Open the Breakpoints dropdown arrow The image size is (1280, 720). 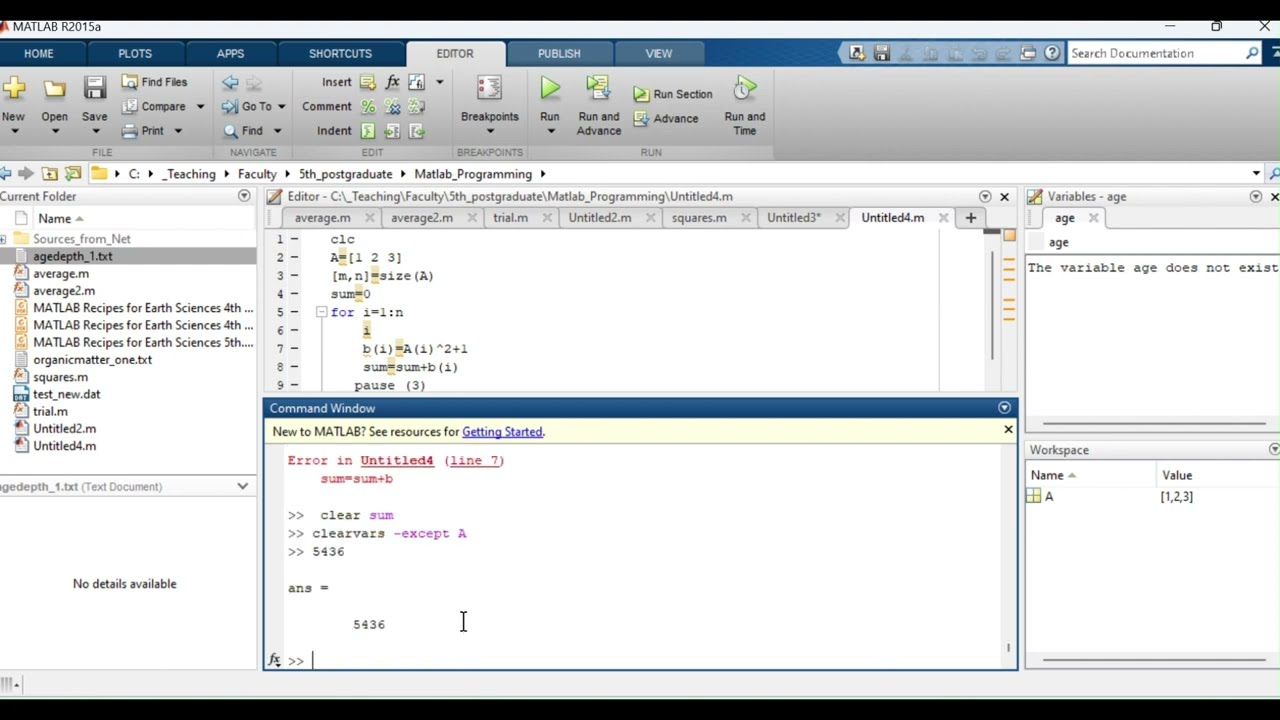(489, 131)
